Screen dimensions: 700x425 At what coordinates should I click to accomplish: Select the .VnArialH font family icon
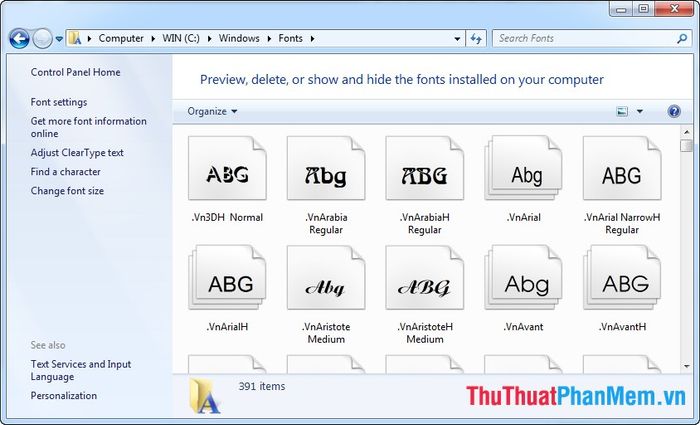click(x=227, y=277)
